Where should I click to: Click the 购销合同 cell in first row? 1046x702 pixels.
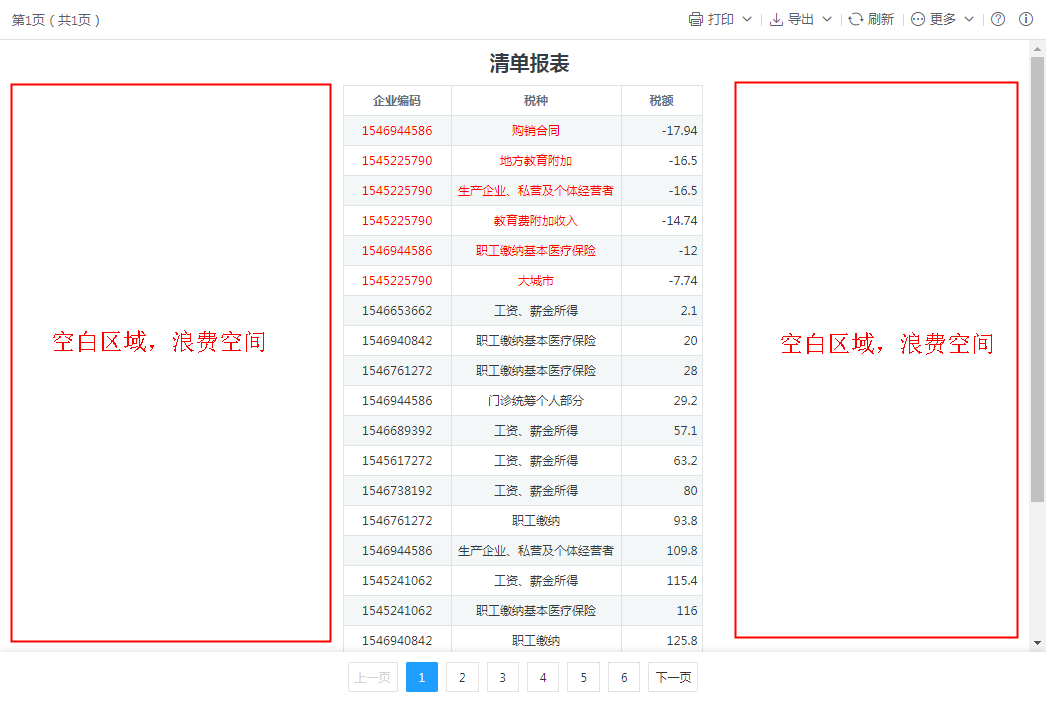point(536,131)
